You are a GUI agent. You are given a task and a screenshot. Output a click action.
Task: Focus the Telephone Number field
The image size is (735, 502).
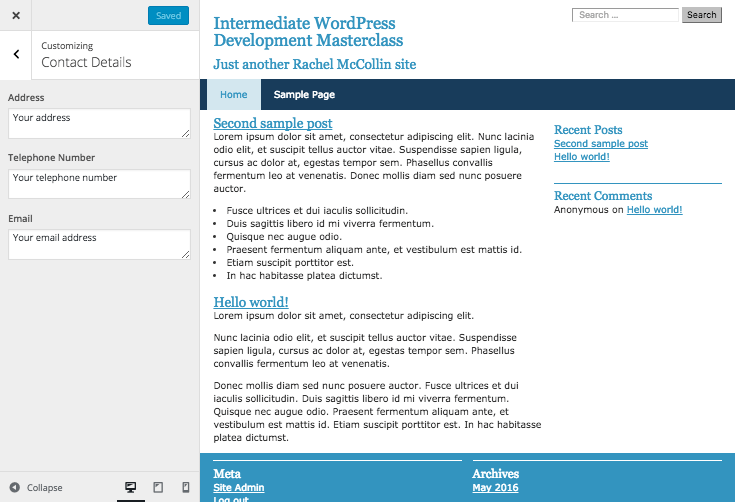[x=99, y=184]
